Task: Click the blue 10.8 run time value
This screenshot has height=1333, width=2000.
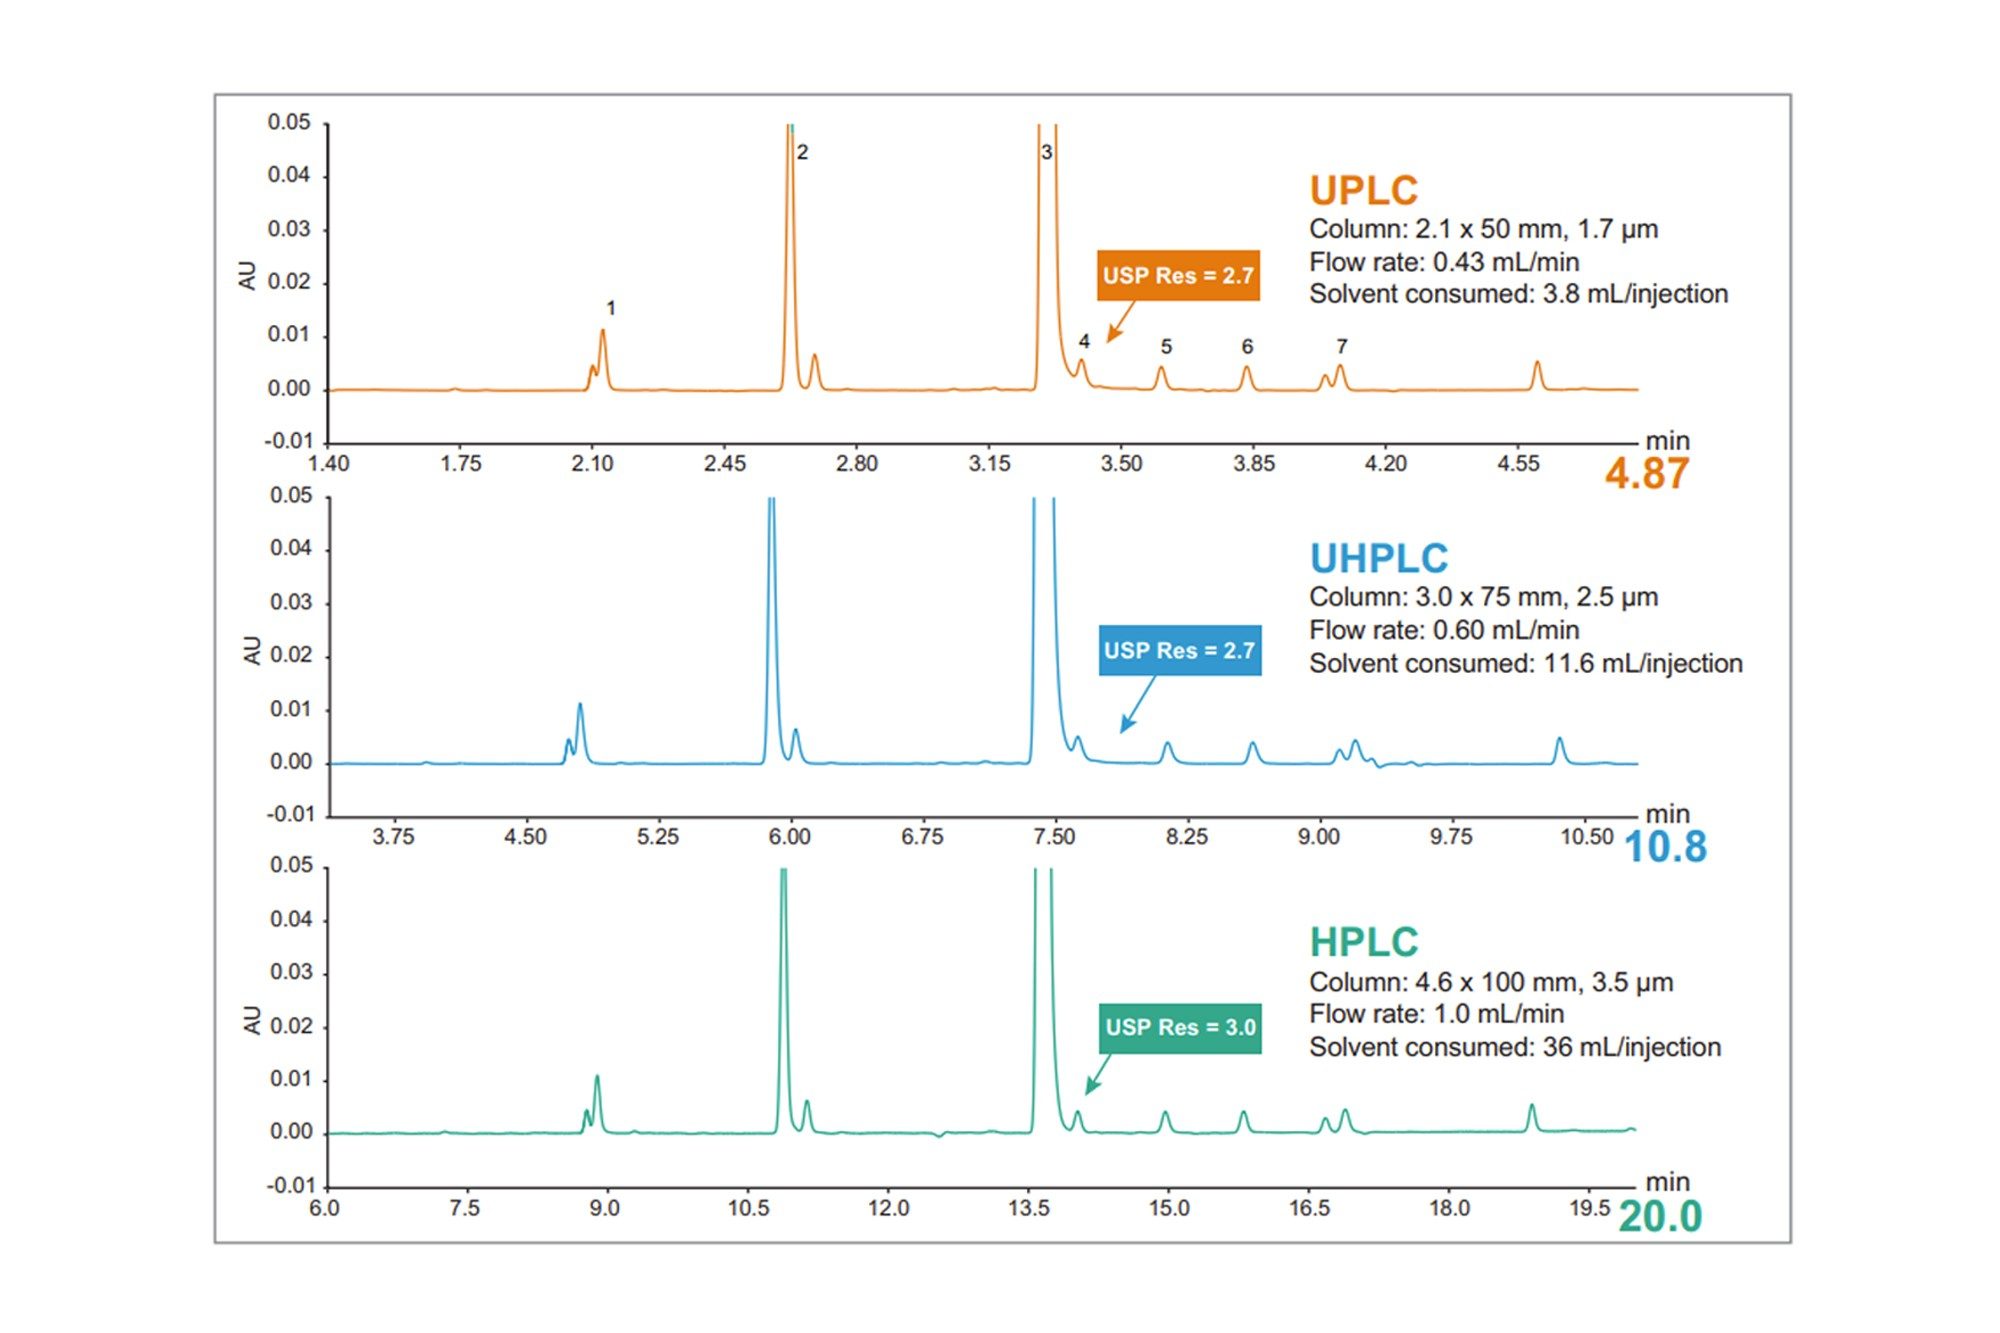Action: pyautogui.click(x=1665, y=847)
